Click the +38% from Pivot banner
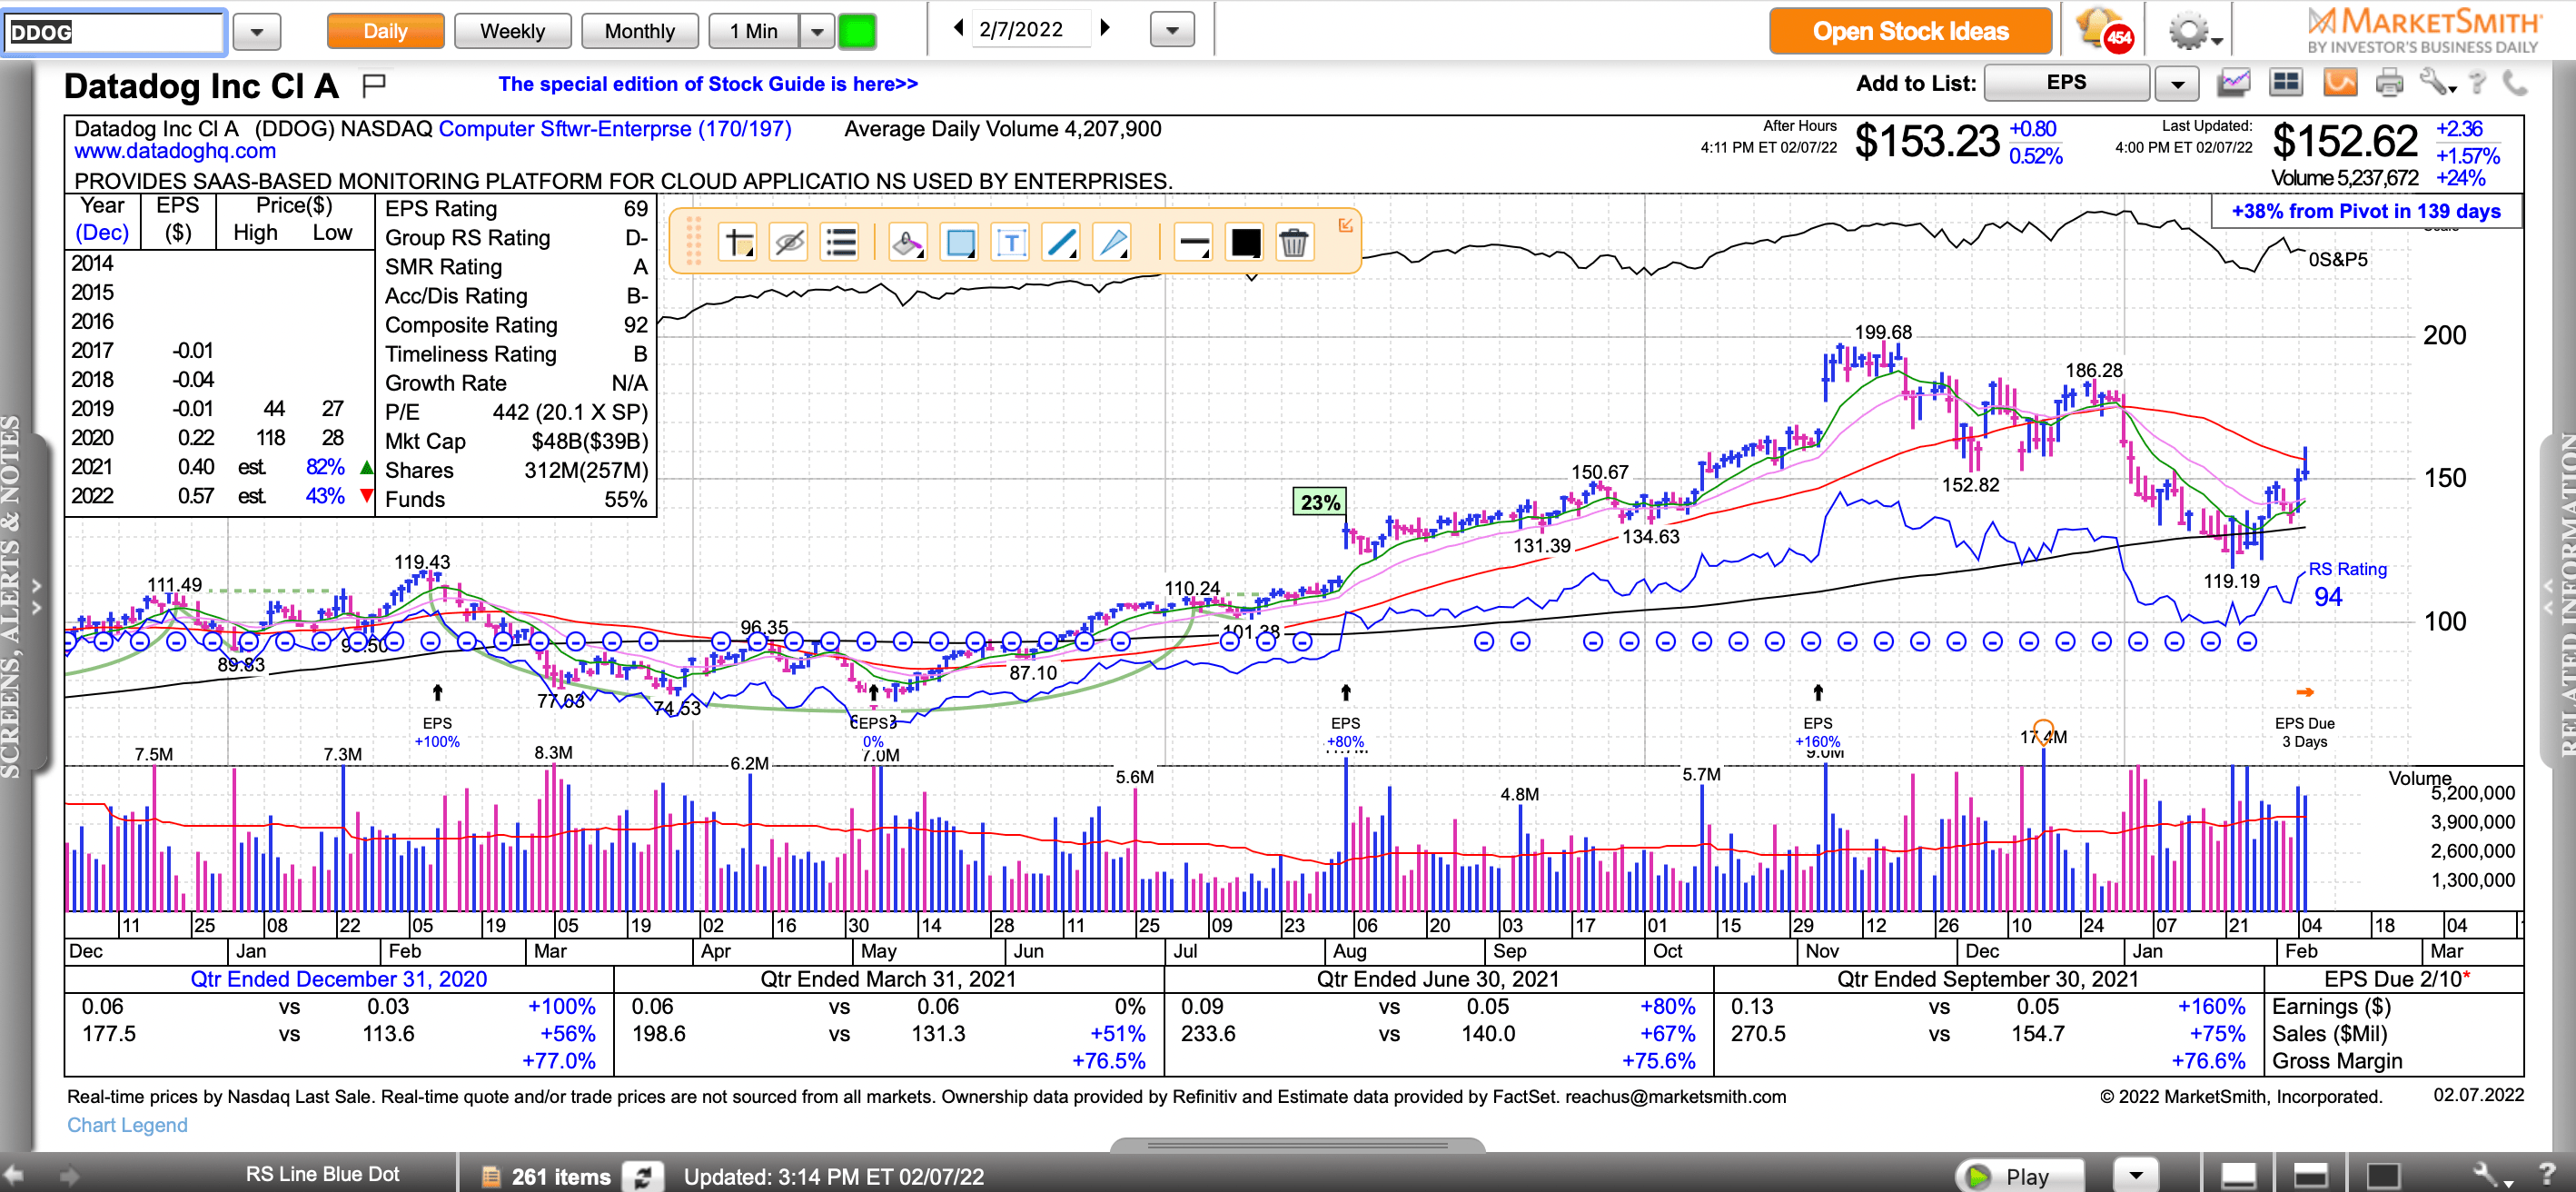 (2365, 211)
